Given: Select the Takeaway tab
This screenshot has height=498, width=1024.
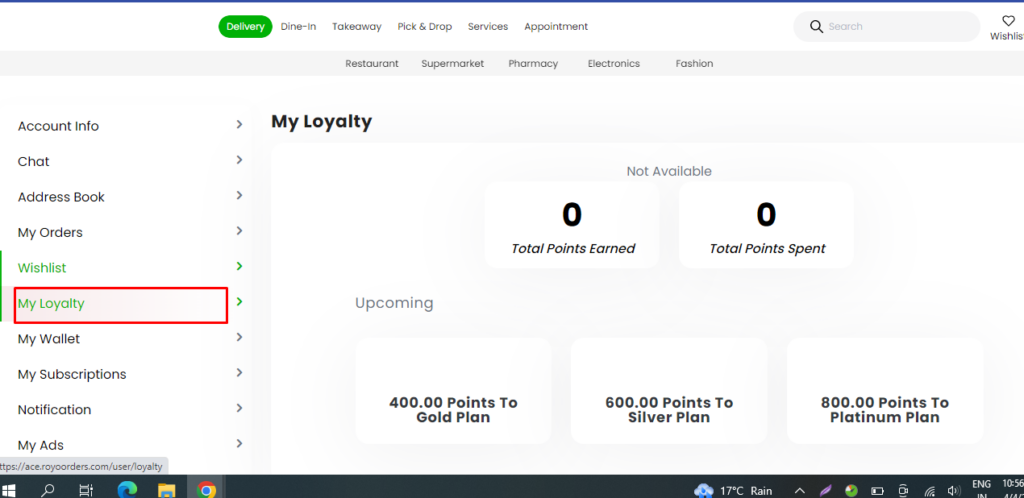Looking at the screenshot, I should click(356, 27).
